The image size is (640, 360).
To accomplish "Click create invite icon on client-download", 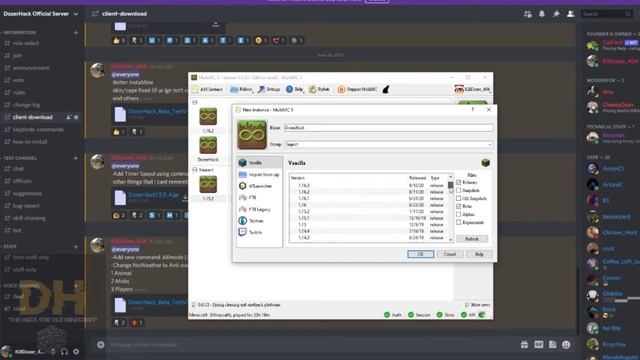I will tap(69, 117).
